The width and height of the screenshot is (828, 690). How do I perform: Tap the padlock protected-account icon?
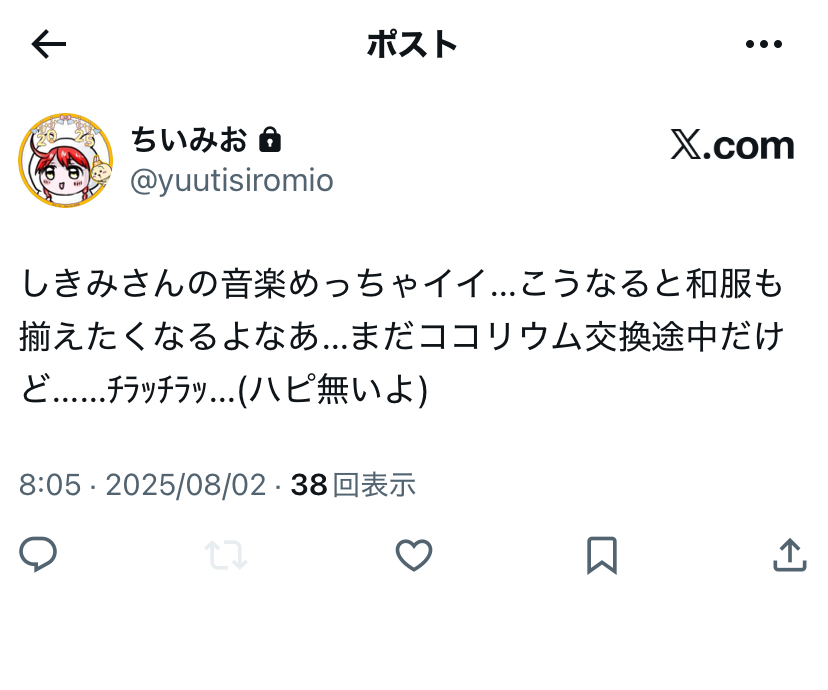270,139
